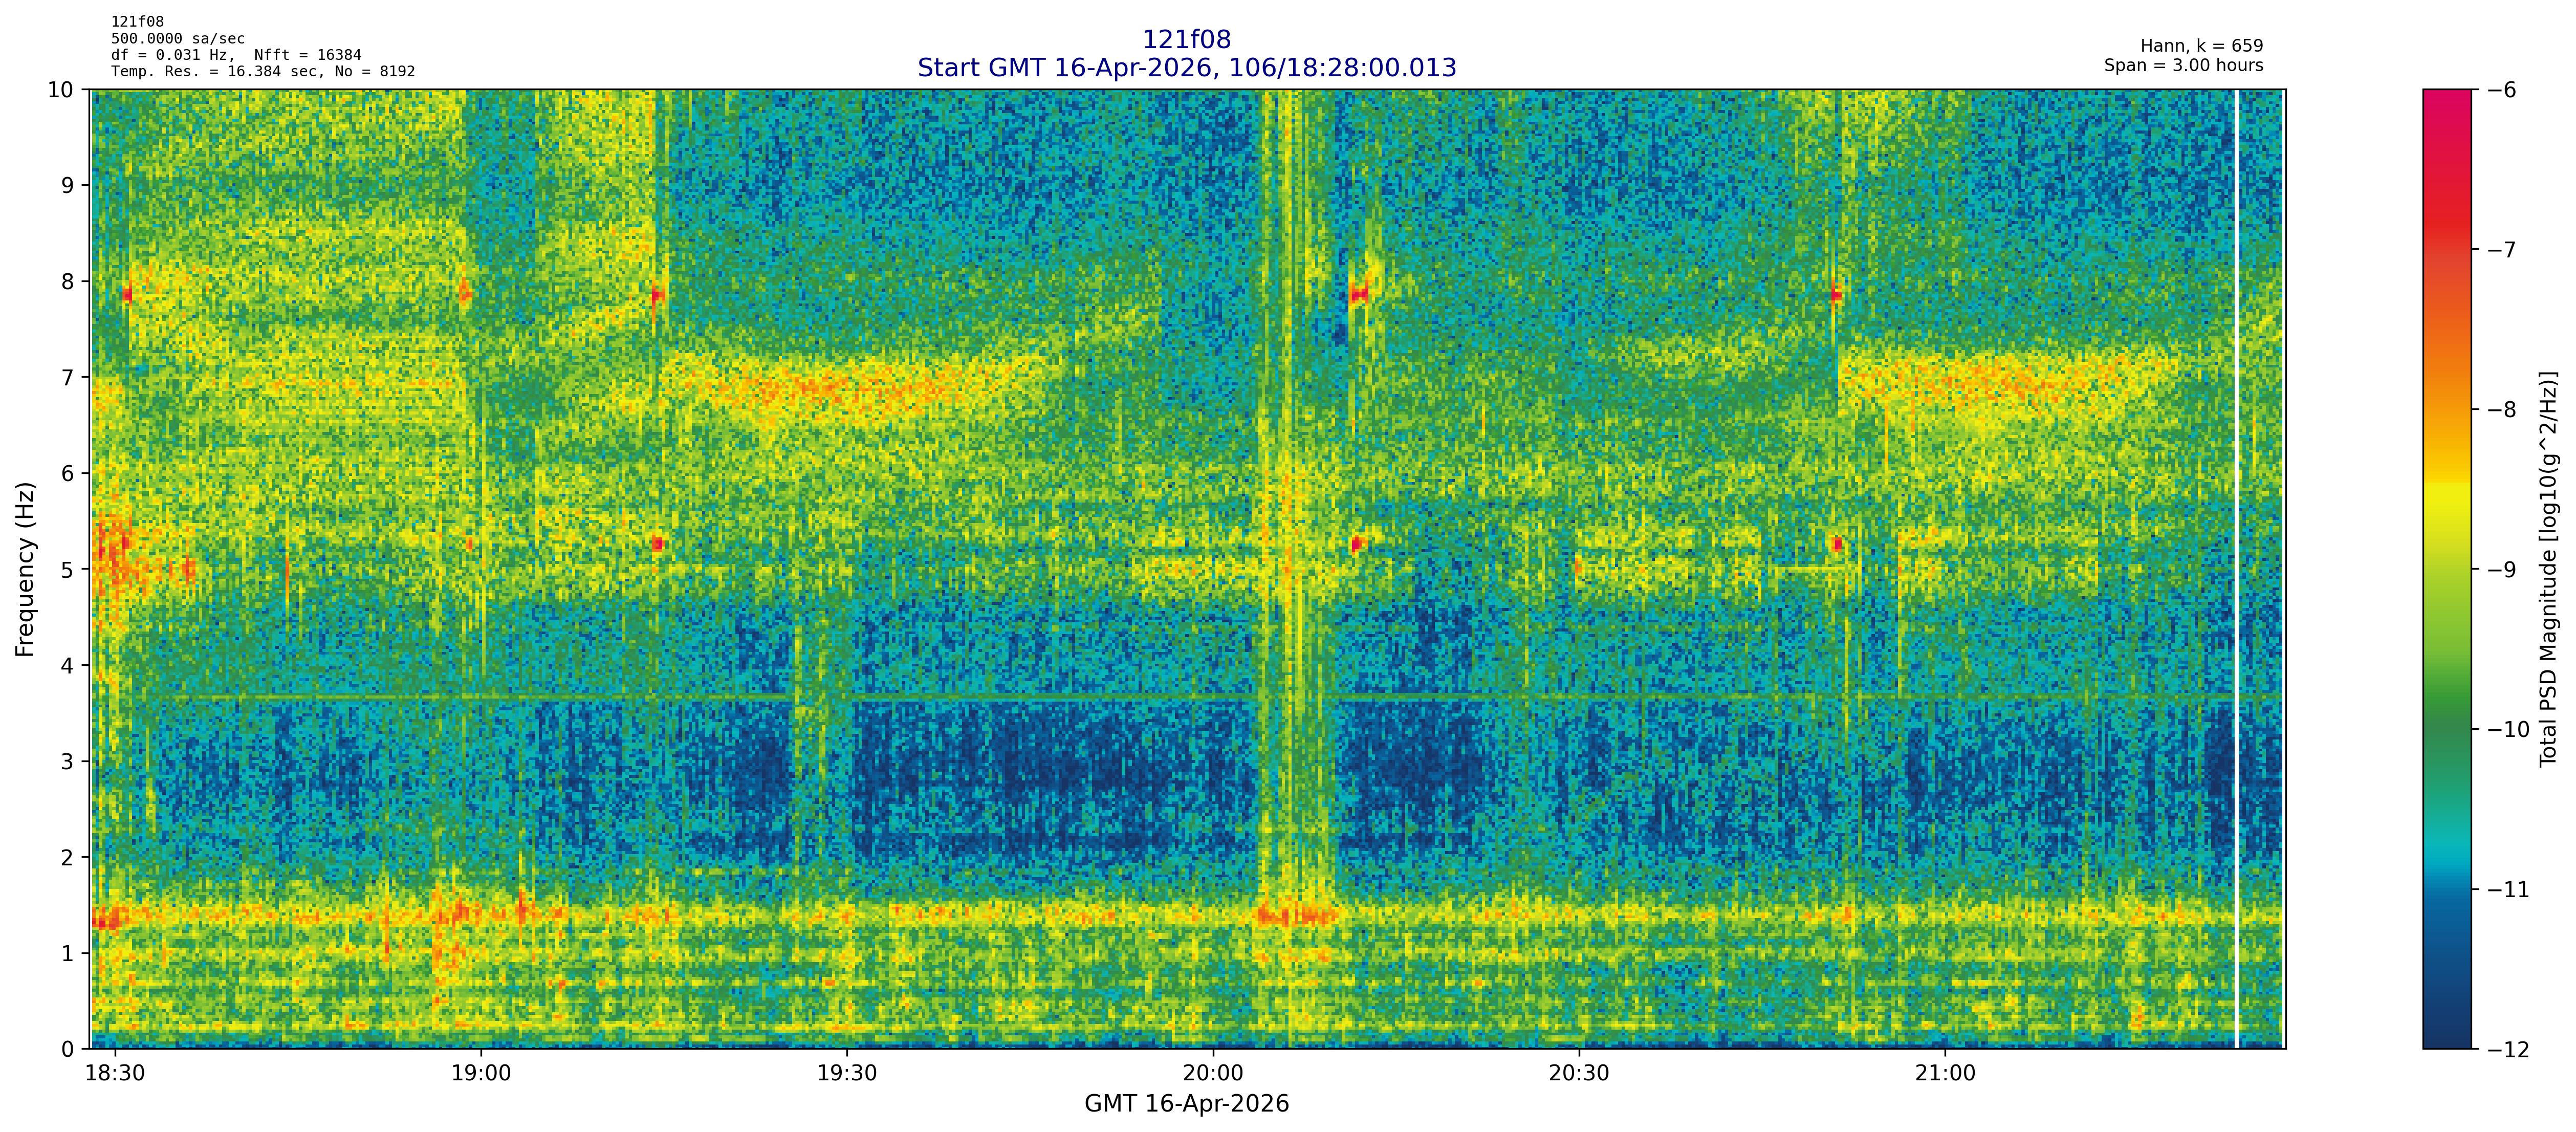Click the Frequency (Hz) axis label
This screenshot has height=1132, width=2576.
[x=25, y=569]
